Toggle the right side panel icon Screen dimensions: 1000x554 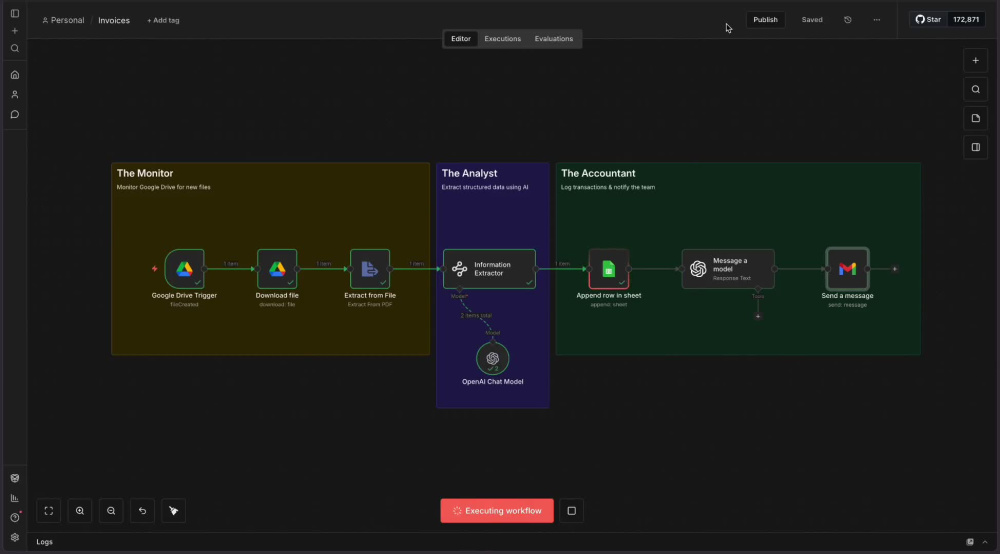tap(975, 147)
